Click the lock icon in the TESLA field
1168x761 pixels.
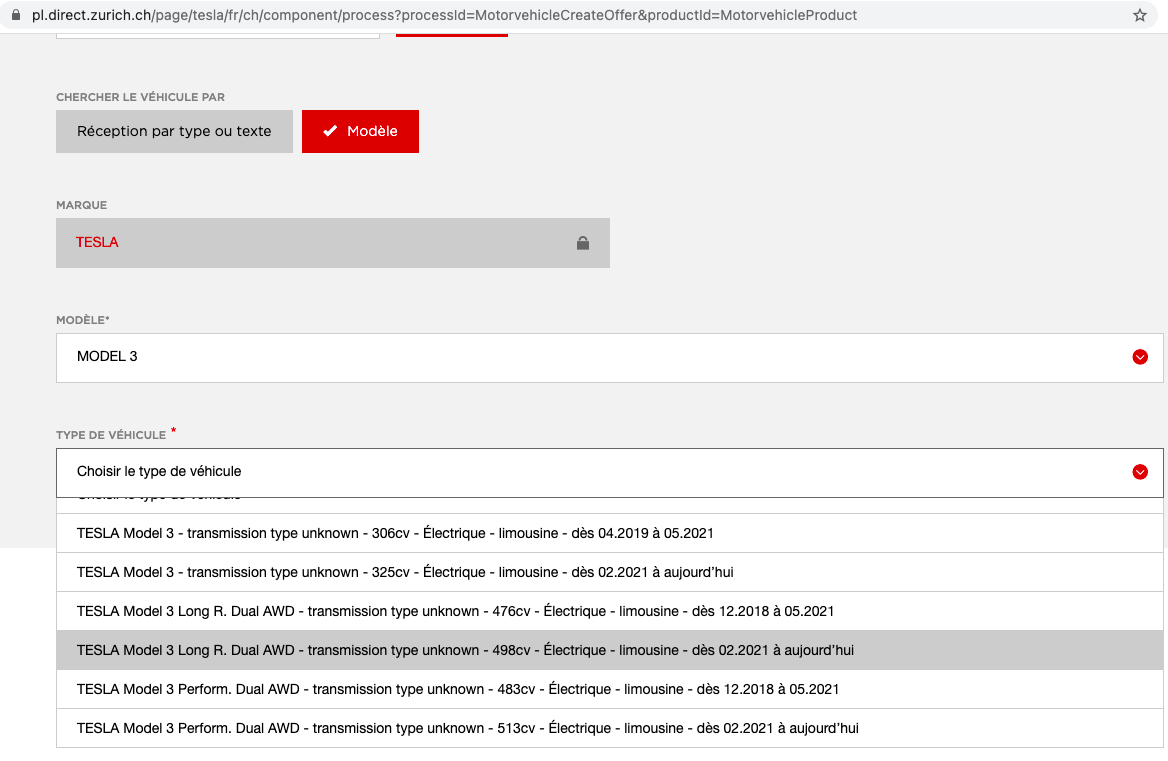pos(583,243)
